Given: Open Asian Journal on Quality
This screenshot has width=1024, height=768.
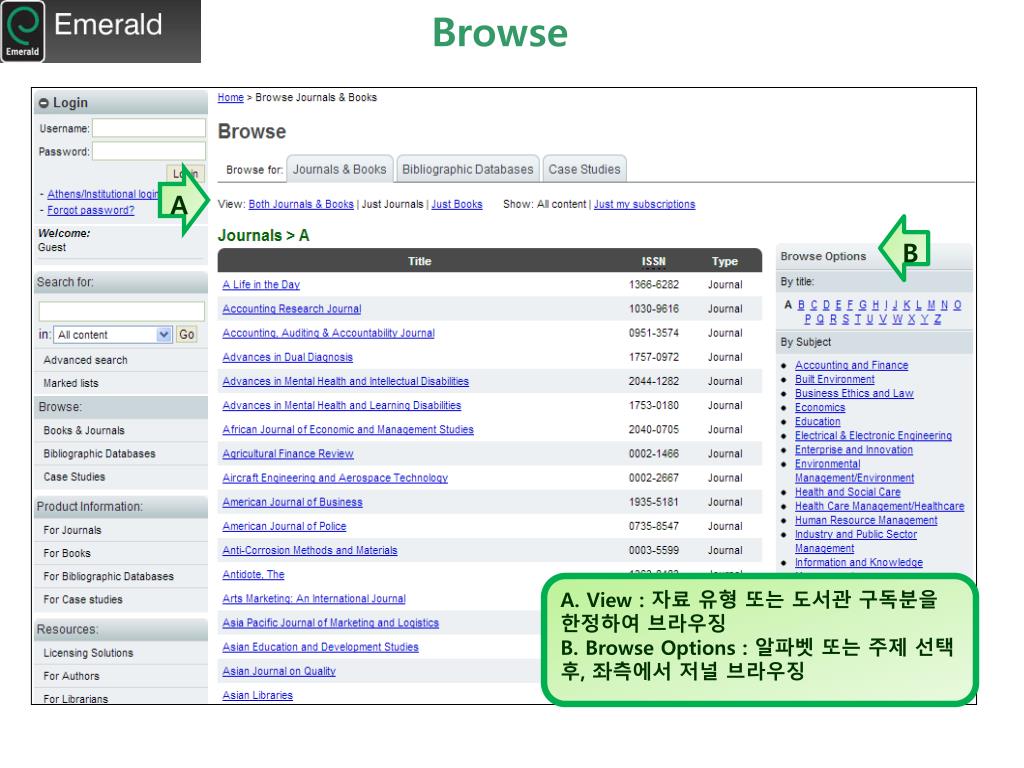Looking at the screenshot, I should pyautogui.click(x=279, y=671).
